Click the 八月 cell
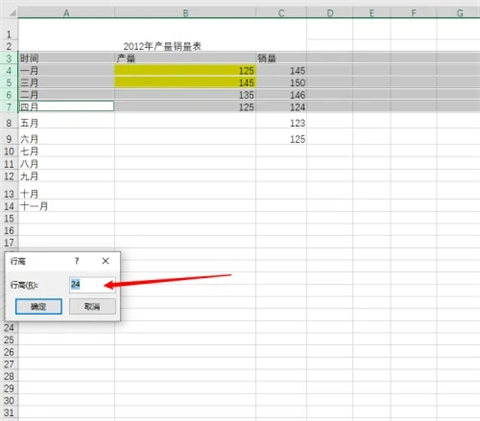The height and width of the screenshot is (421, 480). (x=66, y=164)
